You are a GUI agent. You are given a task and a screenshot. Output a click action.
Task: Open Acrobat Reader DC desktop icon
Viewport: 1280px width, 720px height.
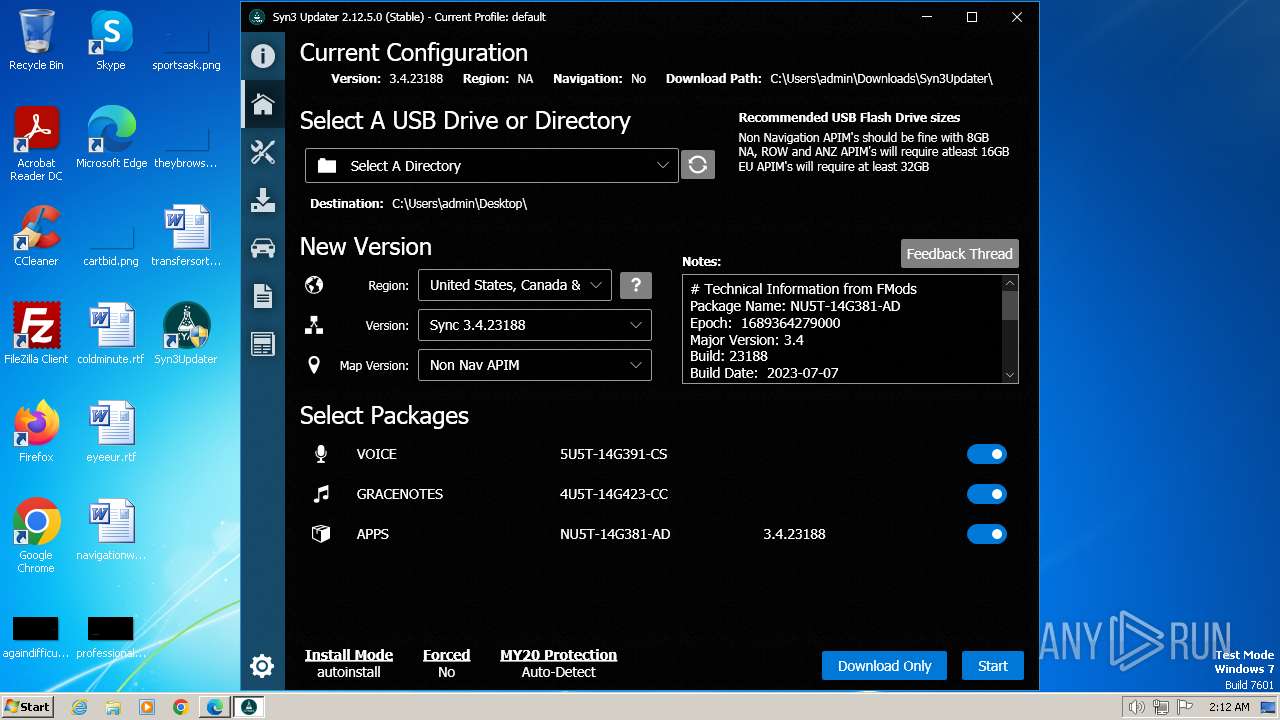click(36, 144)
